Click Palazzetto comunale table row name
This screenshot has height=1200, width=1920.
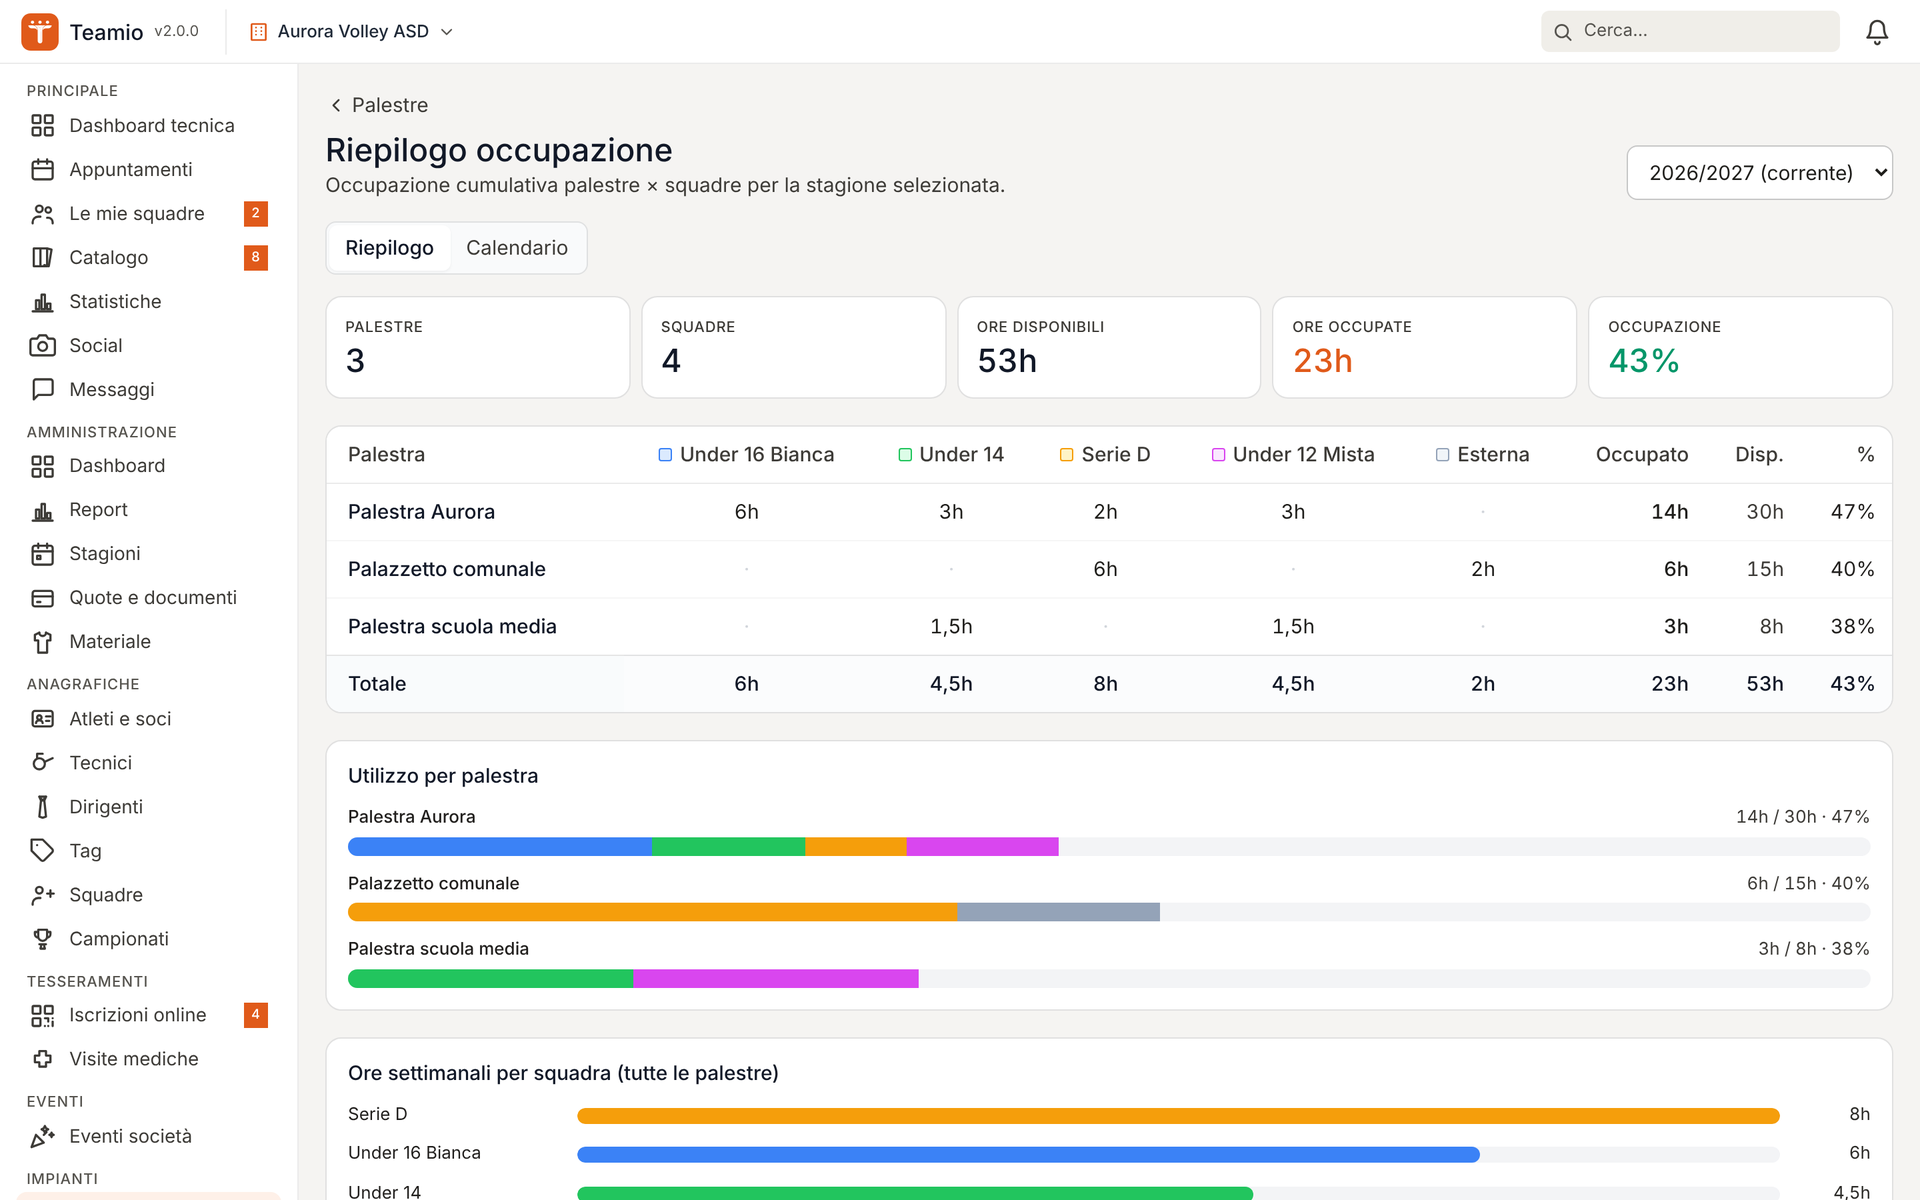pos(447,569)
